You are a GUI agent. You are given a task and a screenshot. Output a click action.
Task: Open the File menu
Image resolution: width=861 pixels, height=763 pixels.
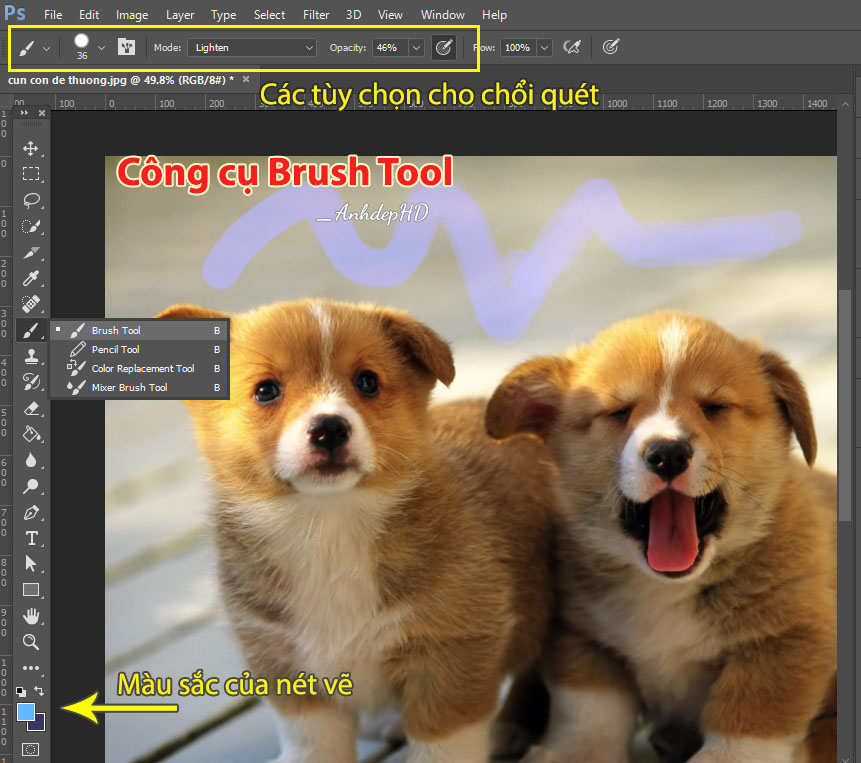pyautogui.click(x=53, y=15)
